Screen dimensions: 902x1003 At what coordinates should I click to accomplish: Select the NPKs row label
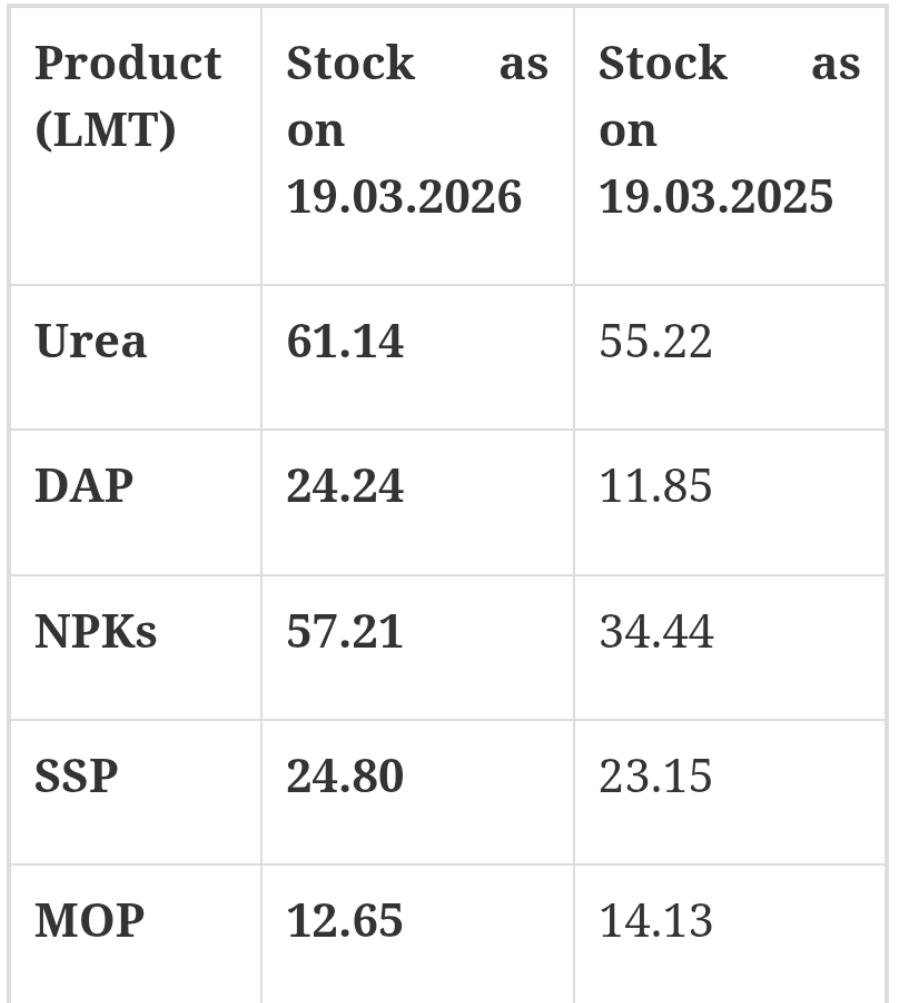96,632
